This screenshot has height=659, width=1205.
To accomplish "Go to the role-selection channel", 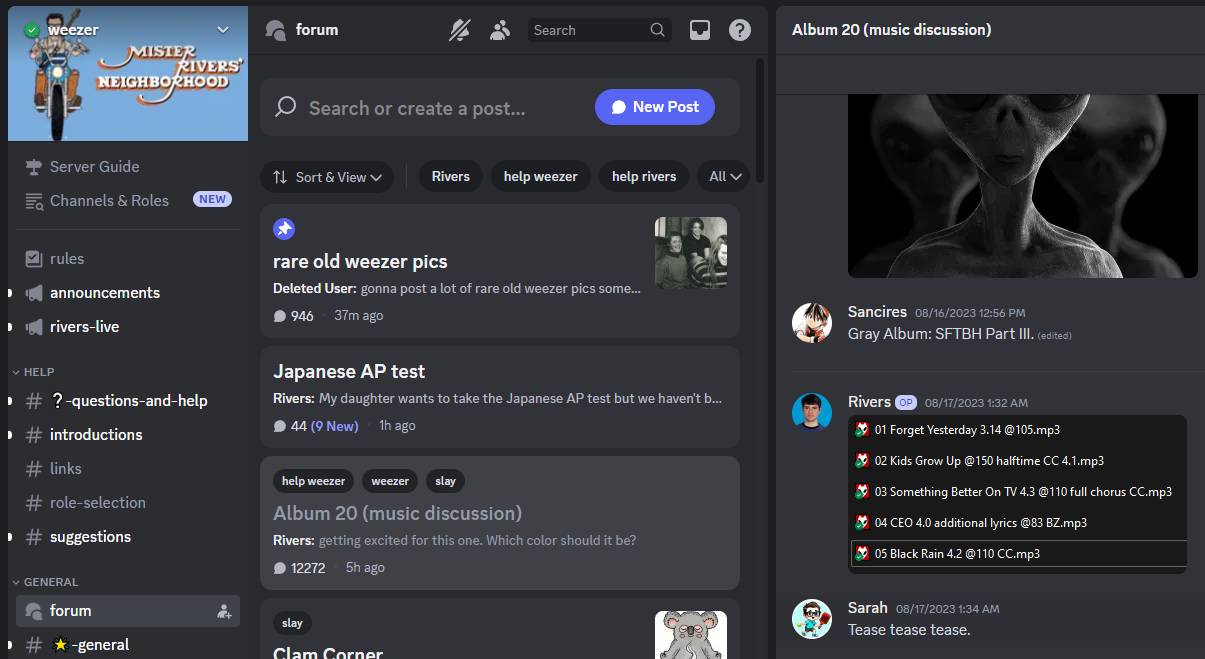I will (x=98, y=503).
